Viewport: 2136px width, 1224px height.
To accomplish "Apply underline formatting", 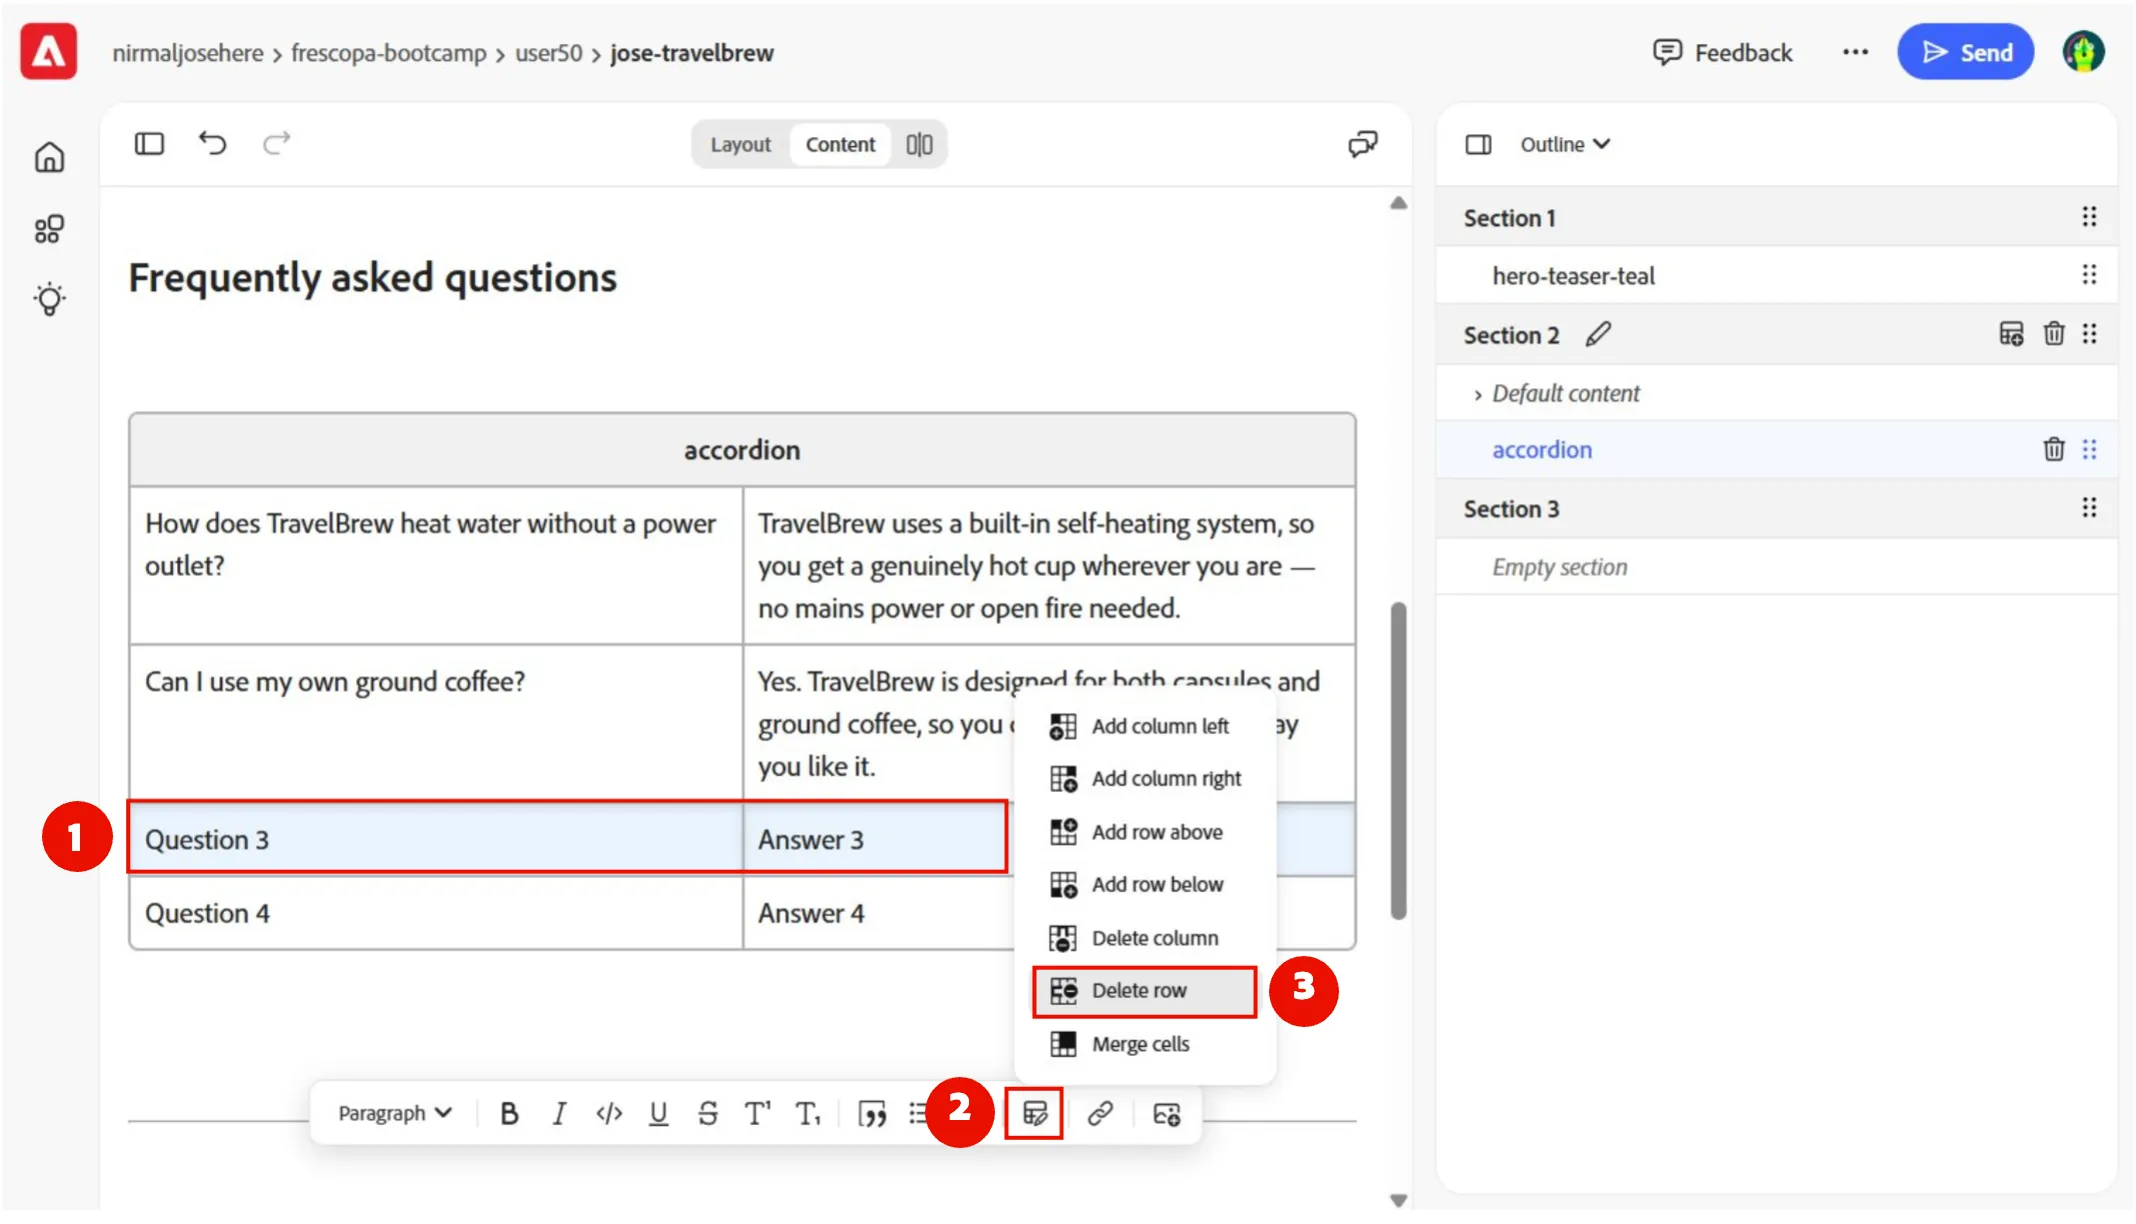I will point(658,1114).
